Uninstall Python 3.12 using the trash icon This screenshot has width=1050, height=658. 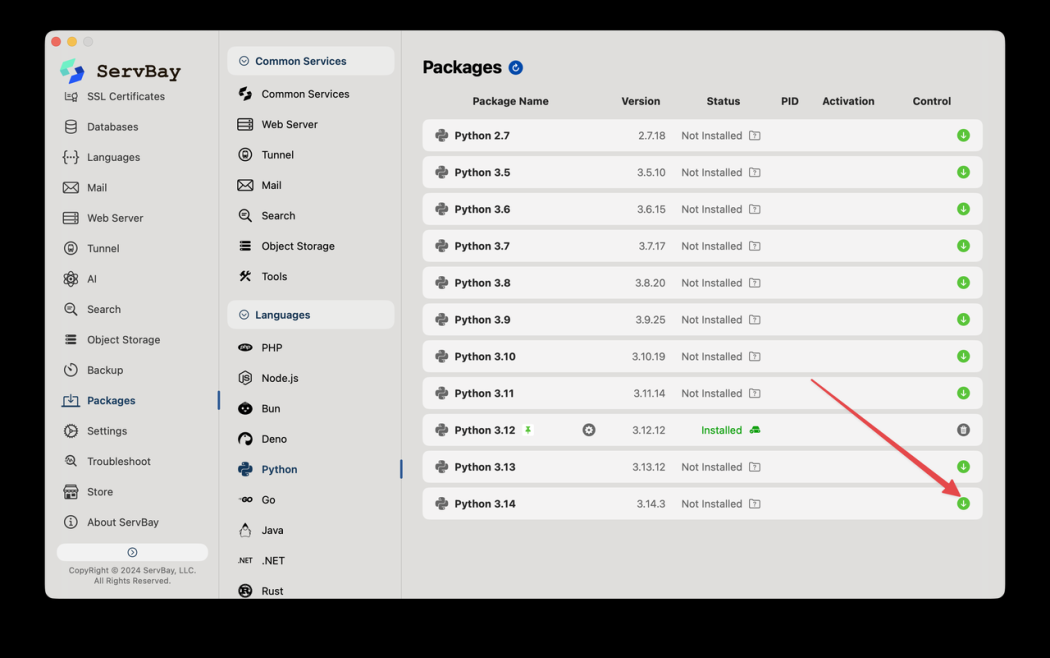click(963, 430)
